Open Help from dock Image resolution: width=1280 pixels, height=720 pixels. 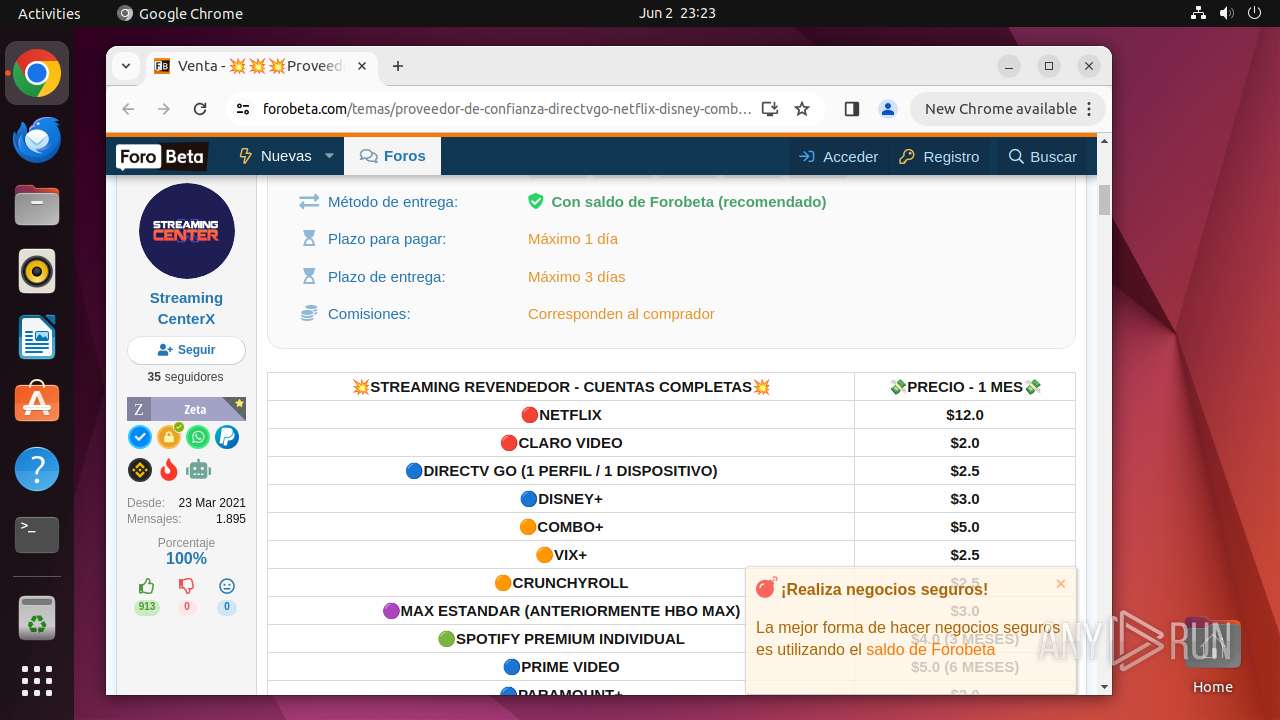(x=37, y=469)
